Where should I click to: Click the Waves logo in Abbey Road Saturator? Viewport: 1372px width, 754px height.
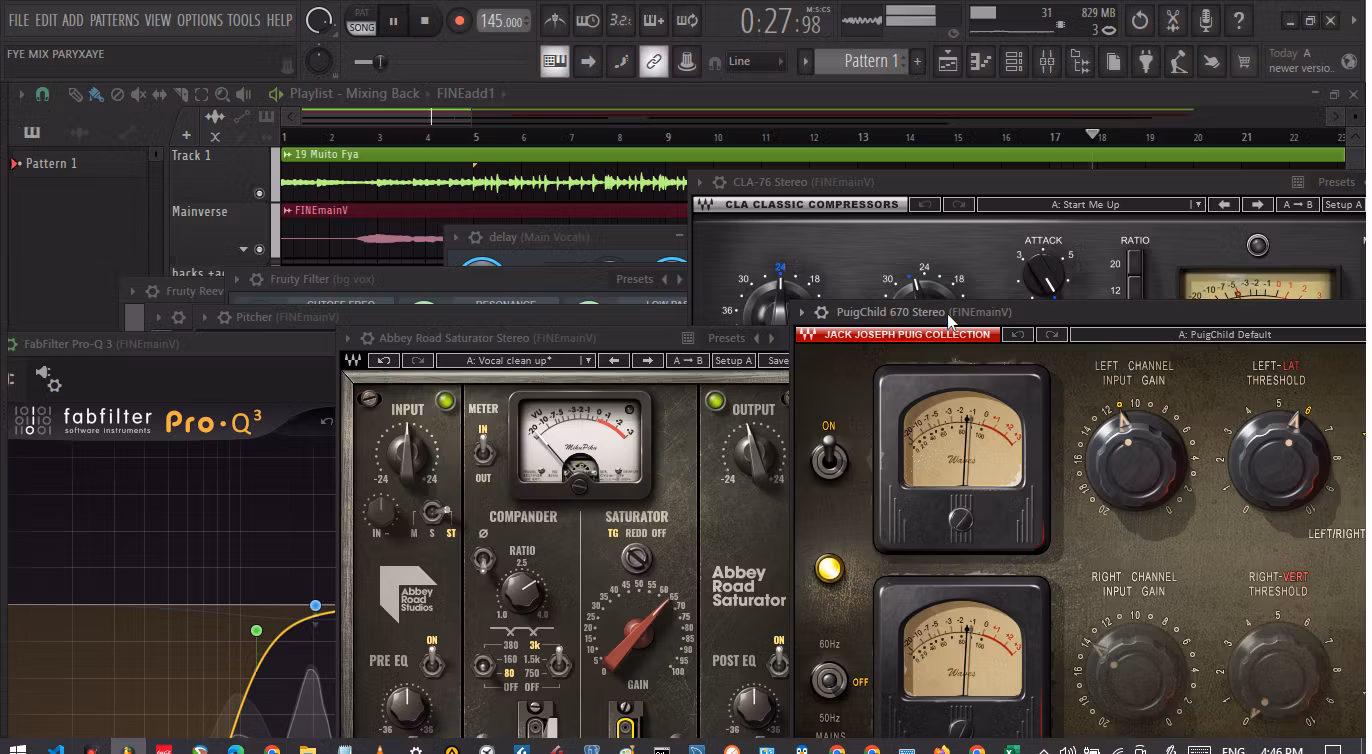353,360
